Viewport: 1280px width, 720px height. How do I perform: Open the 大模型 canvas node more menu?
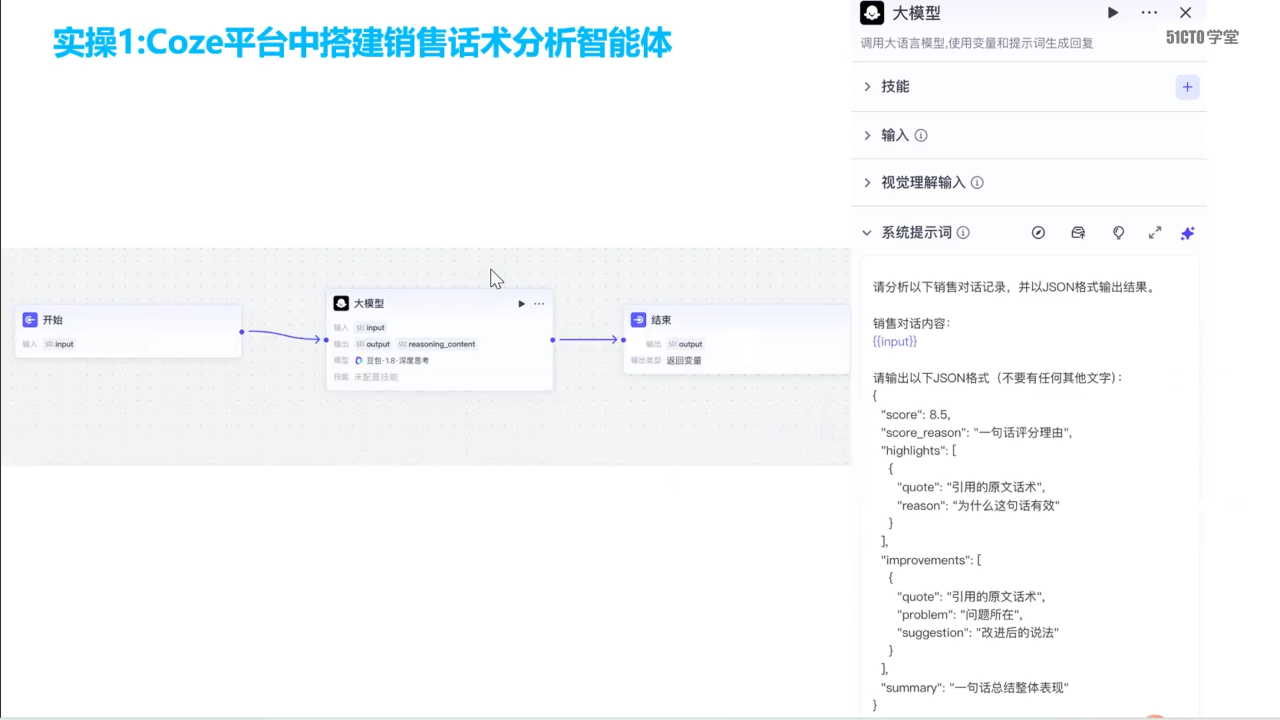(x=539, y=303)
